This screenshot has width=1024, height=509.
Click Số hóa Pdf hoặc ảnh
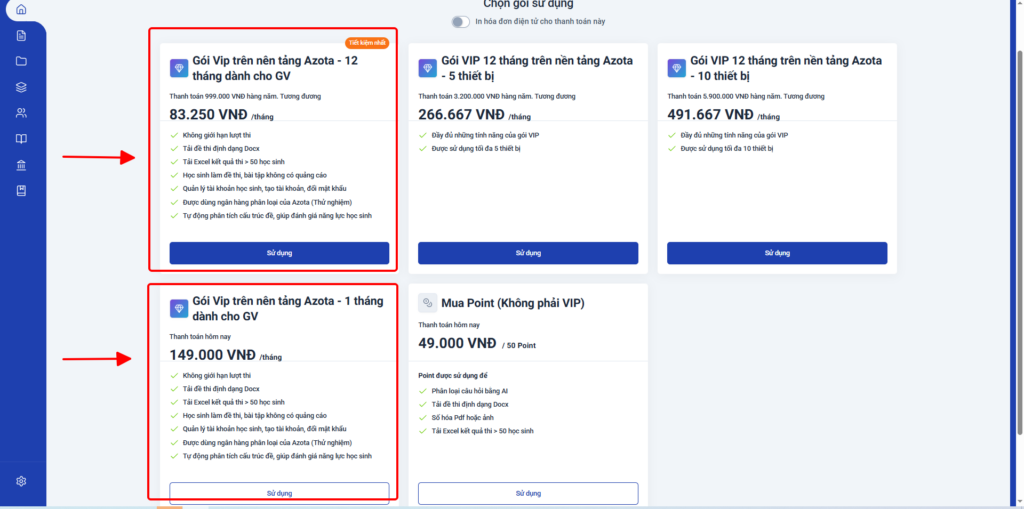(x=463, y=418)
